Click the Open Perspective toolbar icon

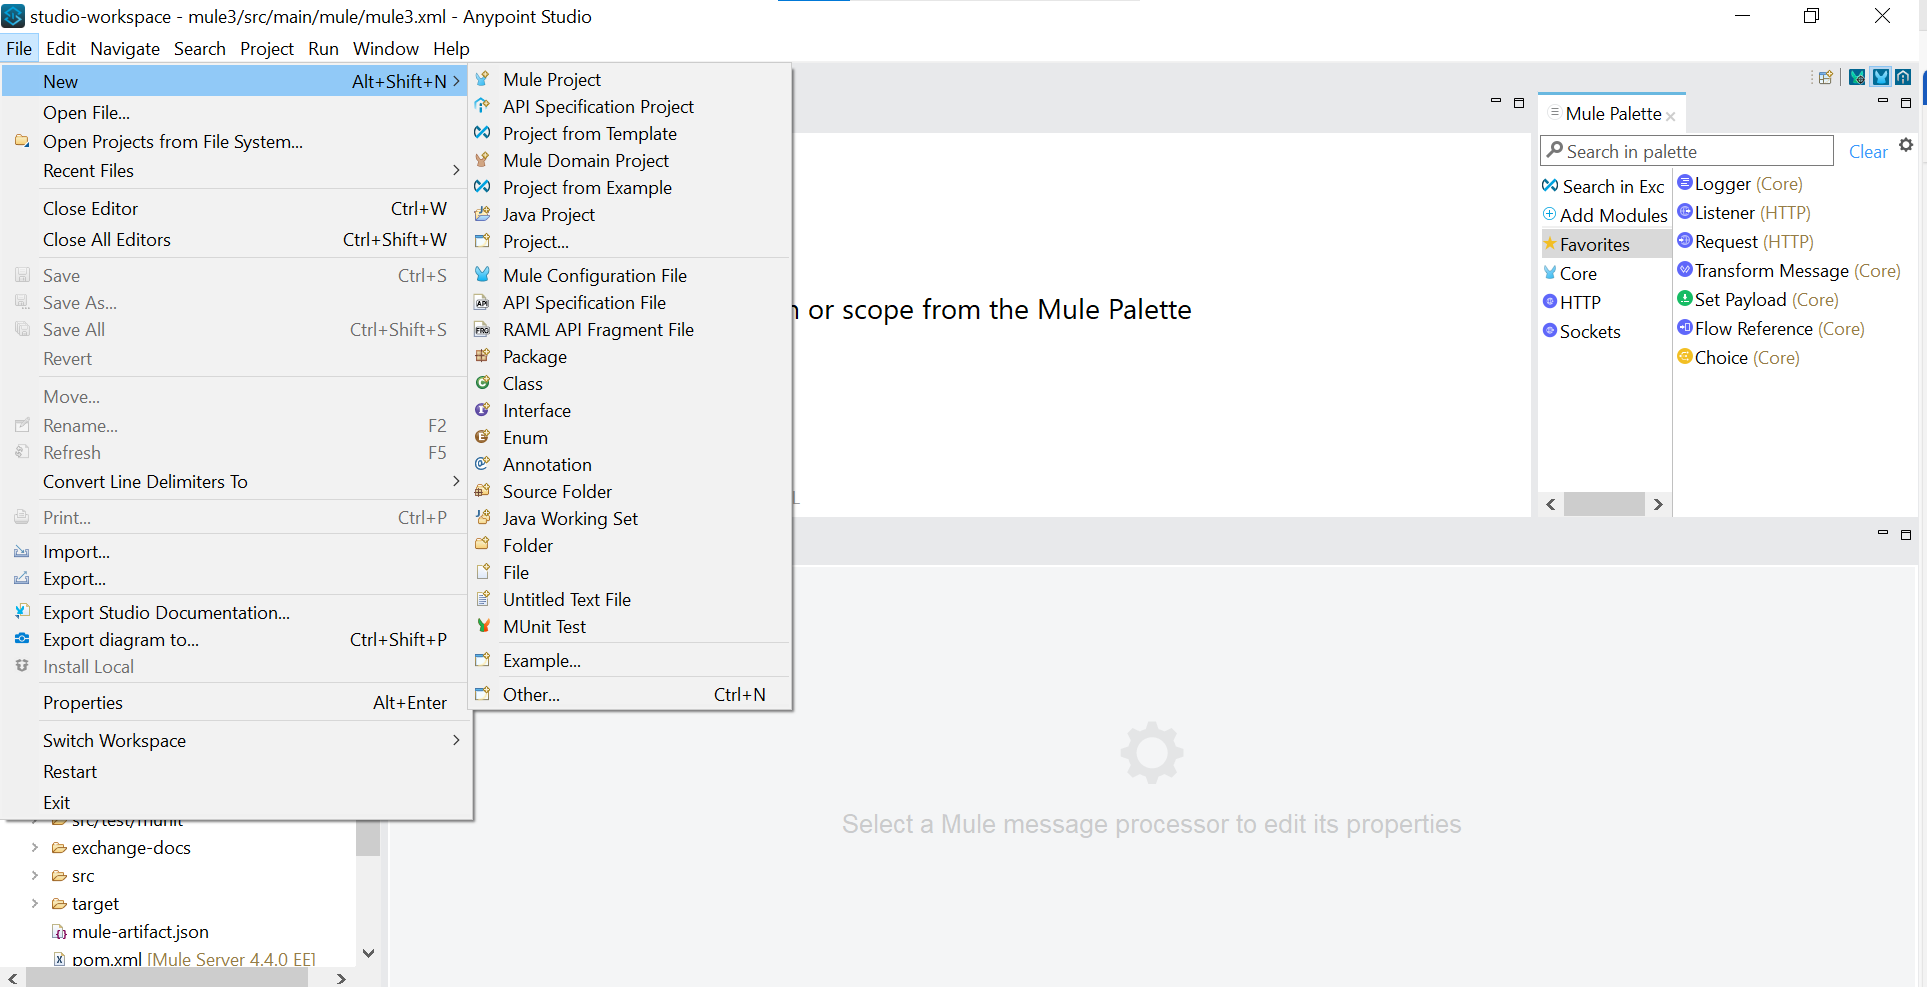(x=1825, y=77)
